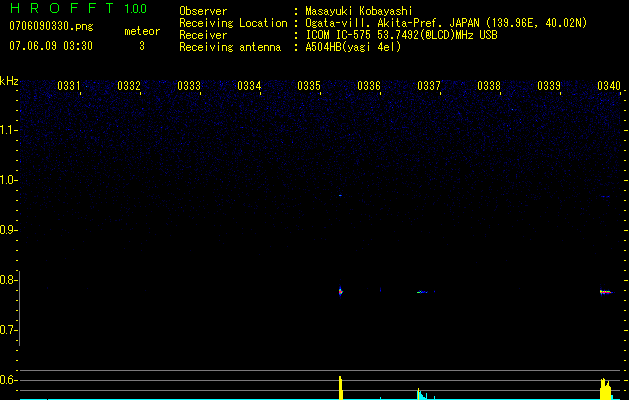Image resolution: width=629 pixels, height=400 pixels.
Task: Click the 0331 time marker
Action: coord(69,86)
